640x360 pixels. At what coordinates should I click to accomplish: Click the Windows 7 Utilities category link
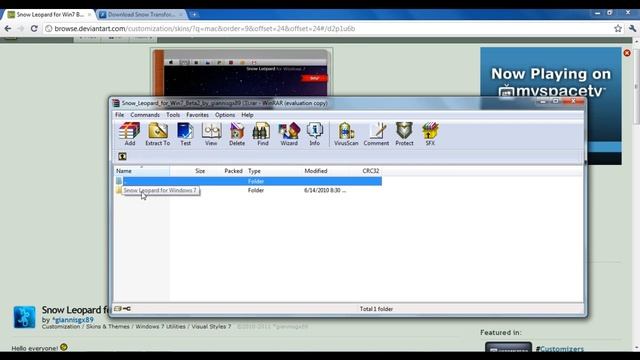click(160, 327)
